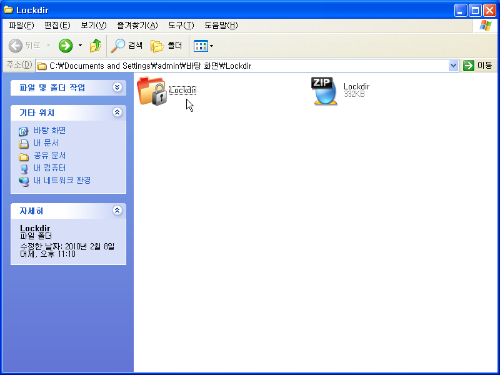Maximize the Lockdir window
Image resolution: width=500 pixels, height=375 pixels.
click(x=475, y=10)
